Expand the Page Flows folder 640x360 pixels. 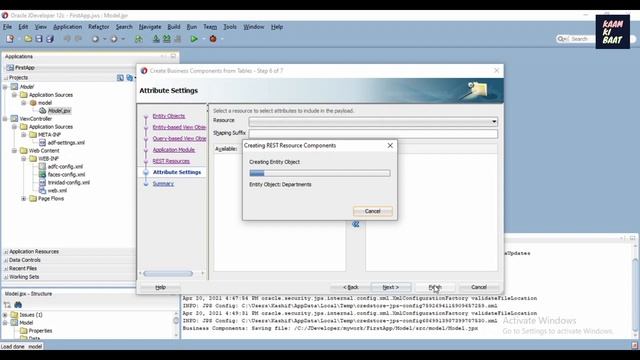pyautogui.click(x=24, y=199)
